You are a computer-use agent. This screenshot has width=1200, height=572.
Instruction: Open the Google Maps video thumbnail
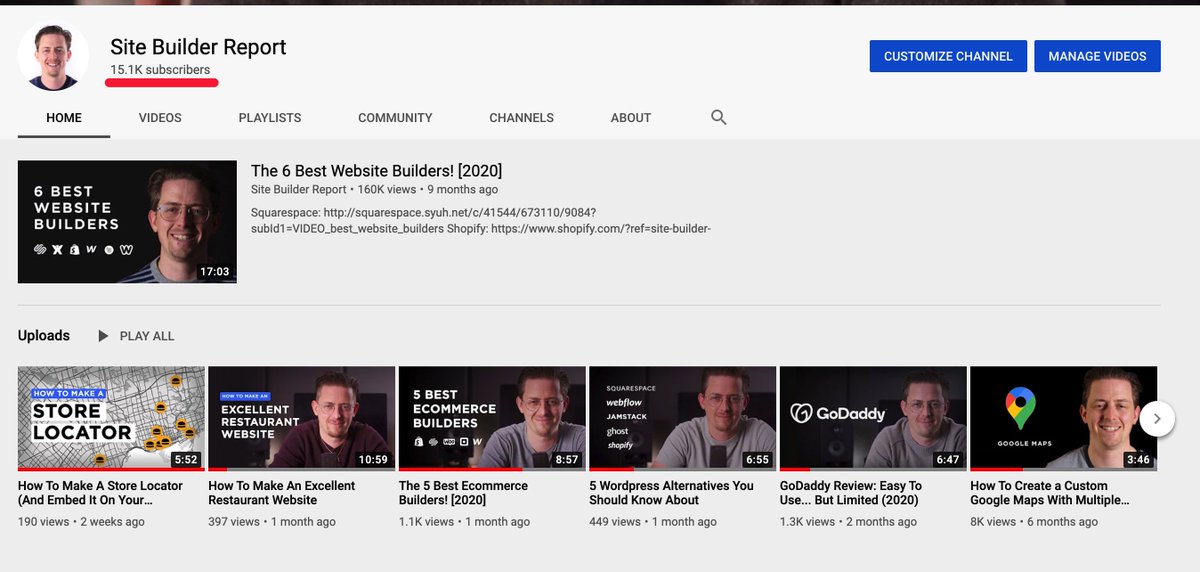1063,418
